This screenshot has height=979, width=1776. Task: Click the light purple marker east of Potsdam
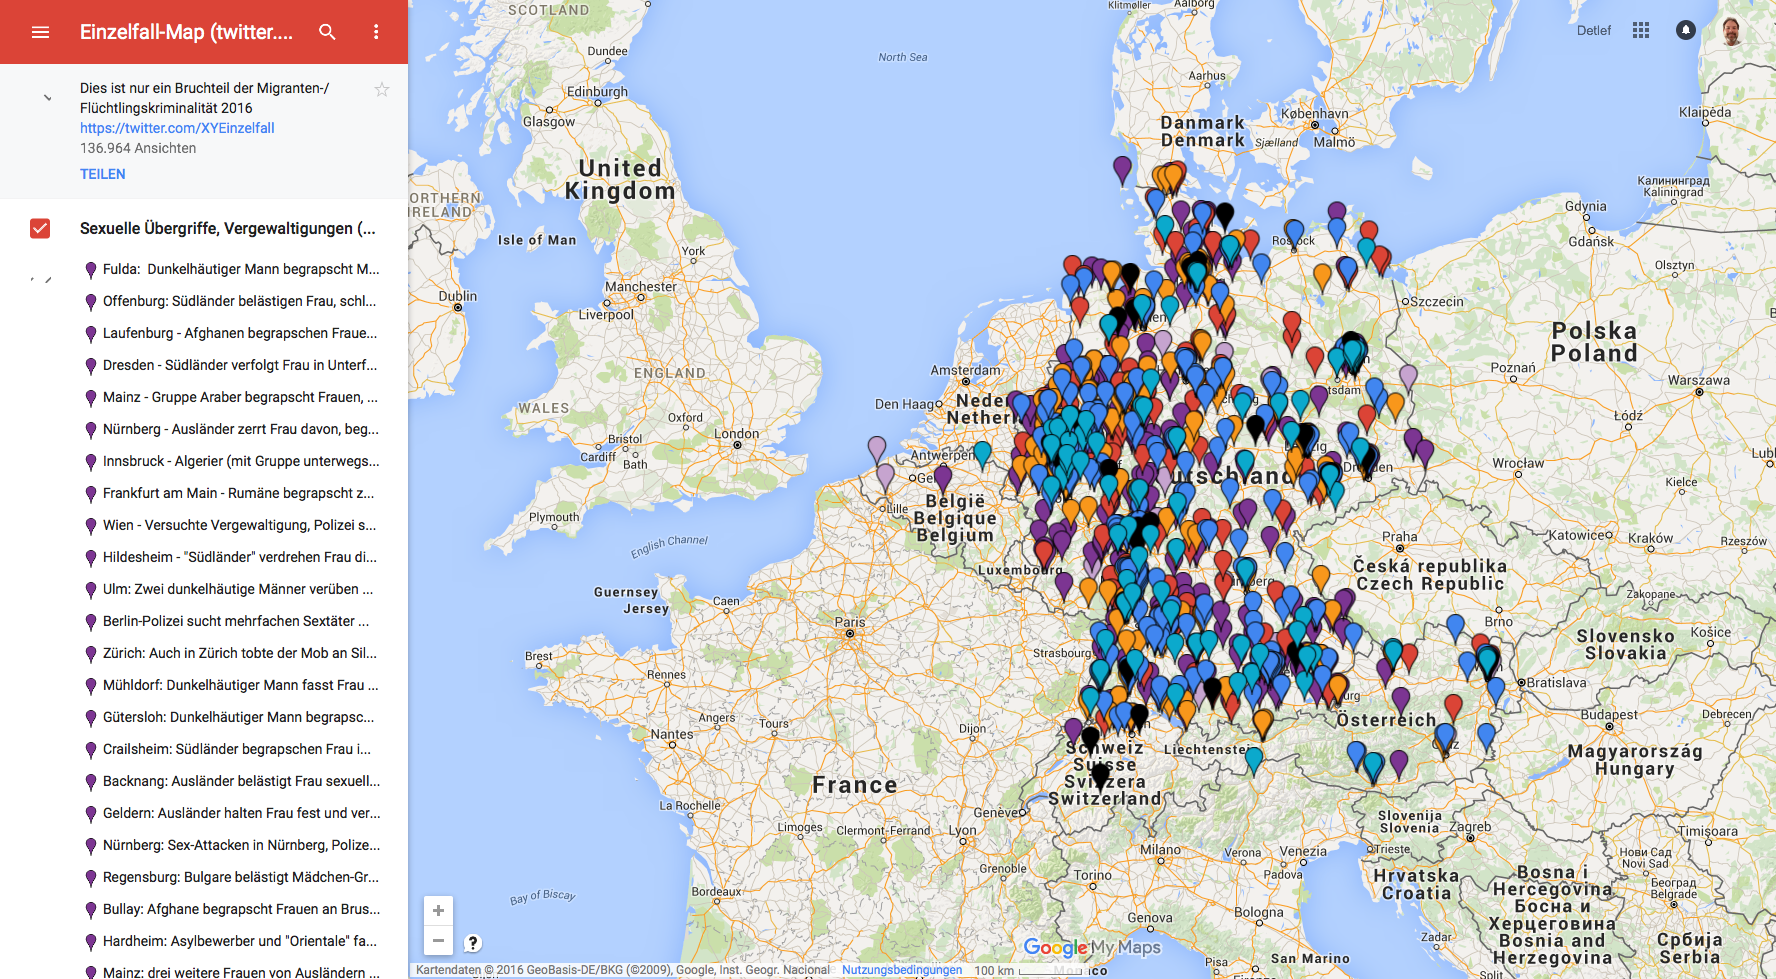pos(1408,378)
